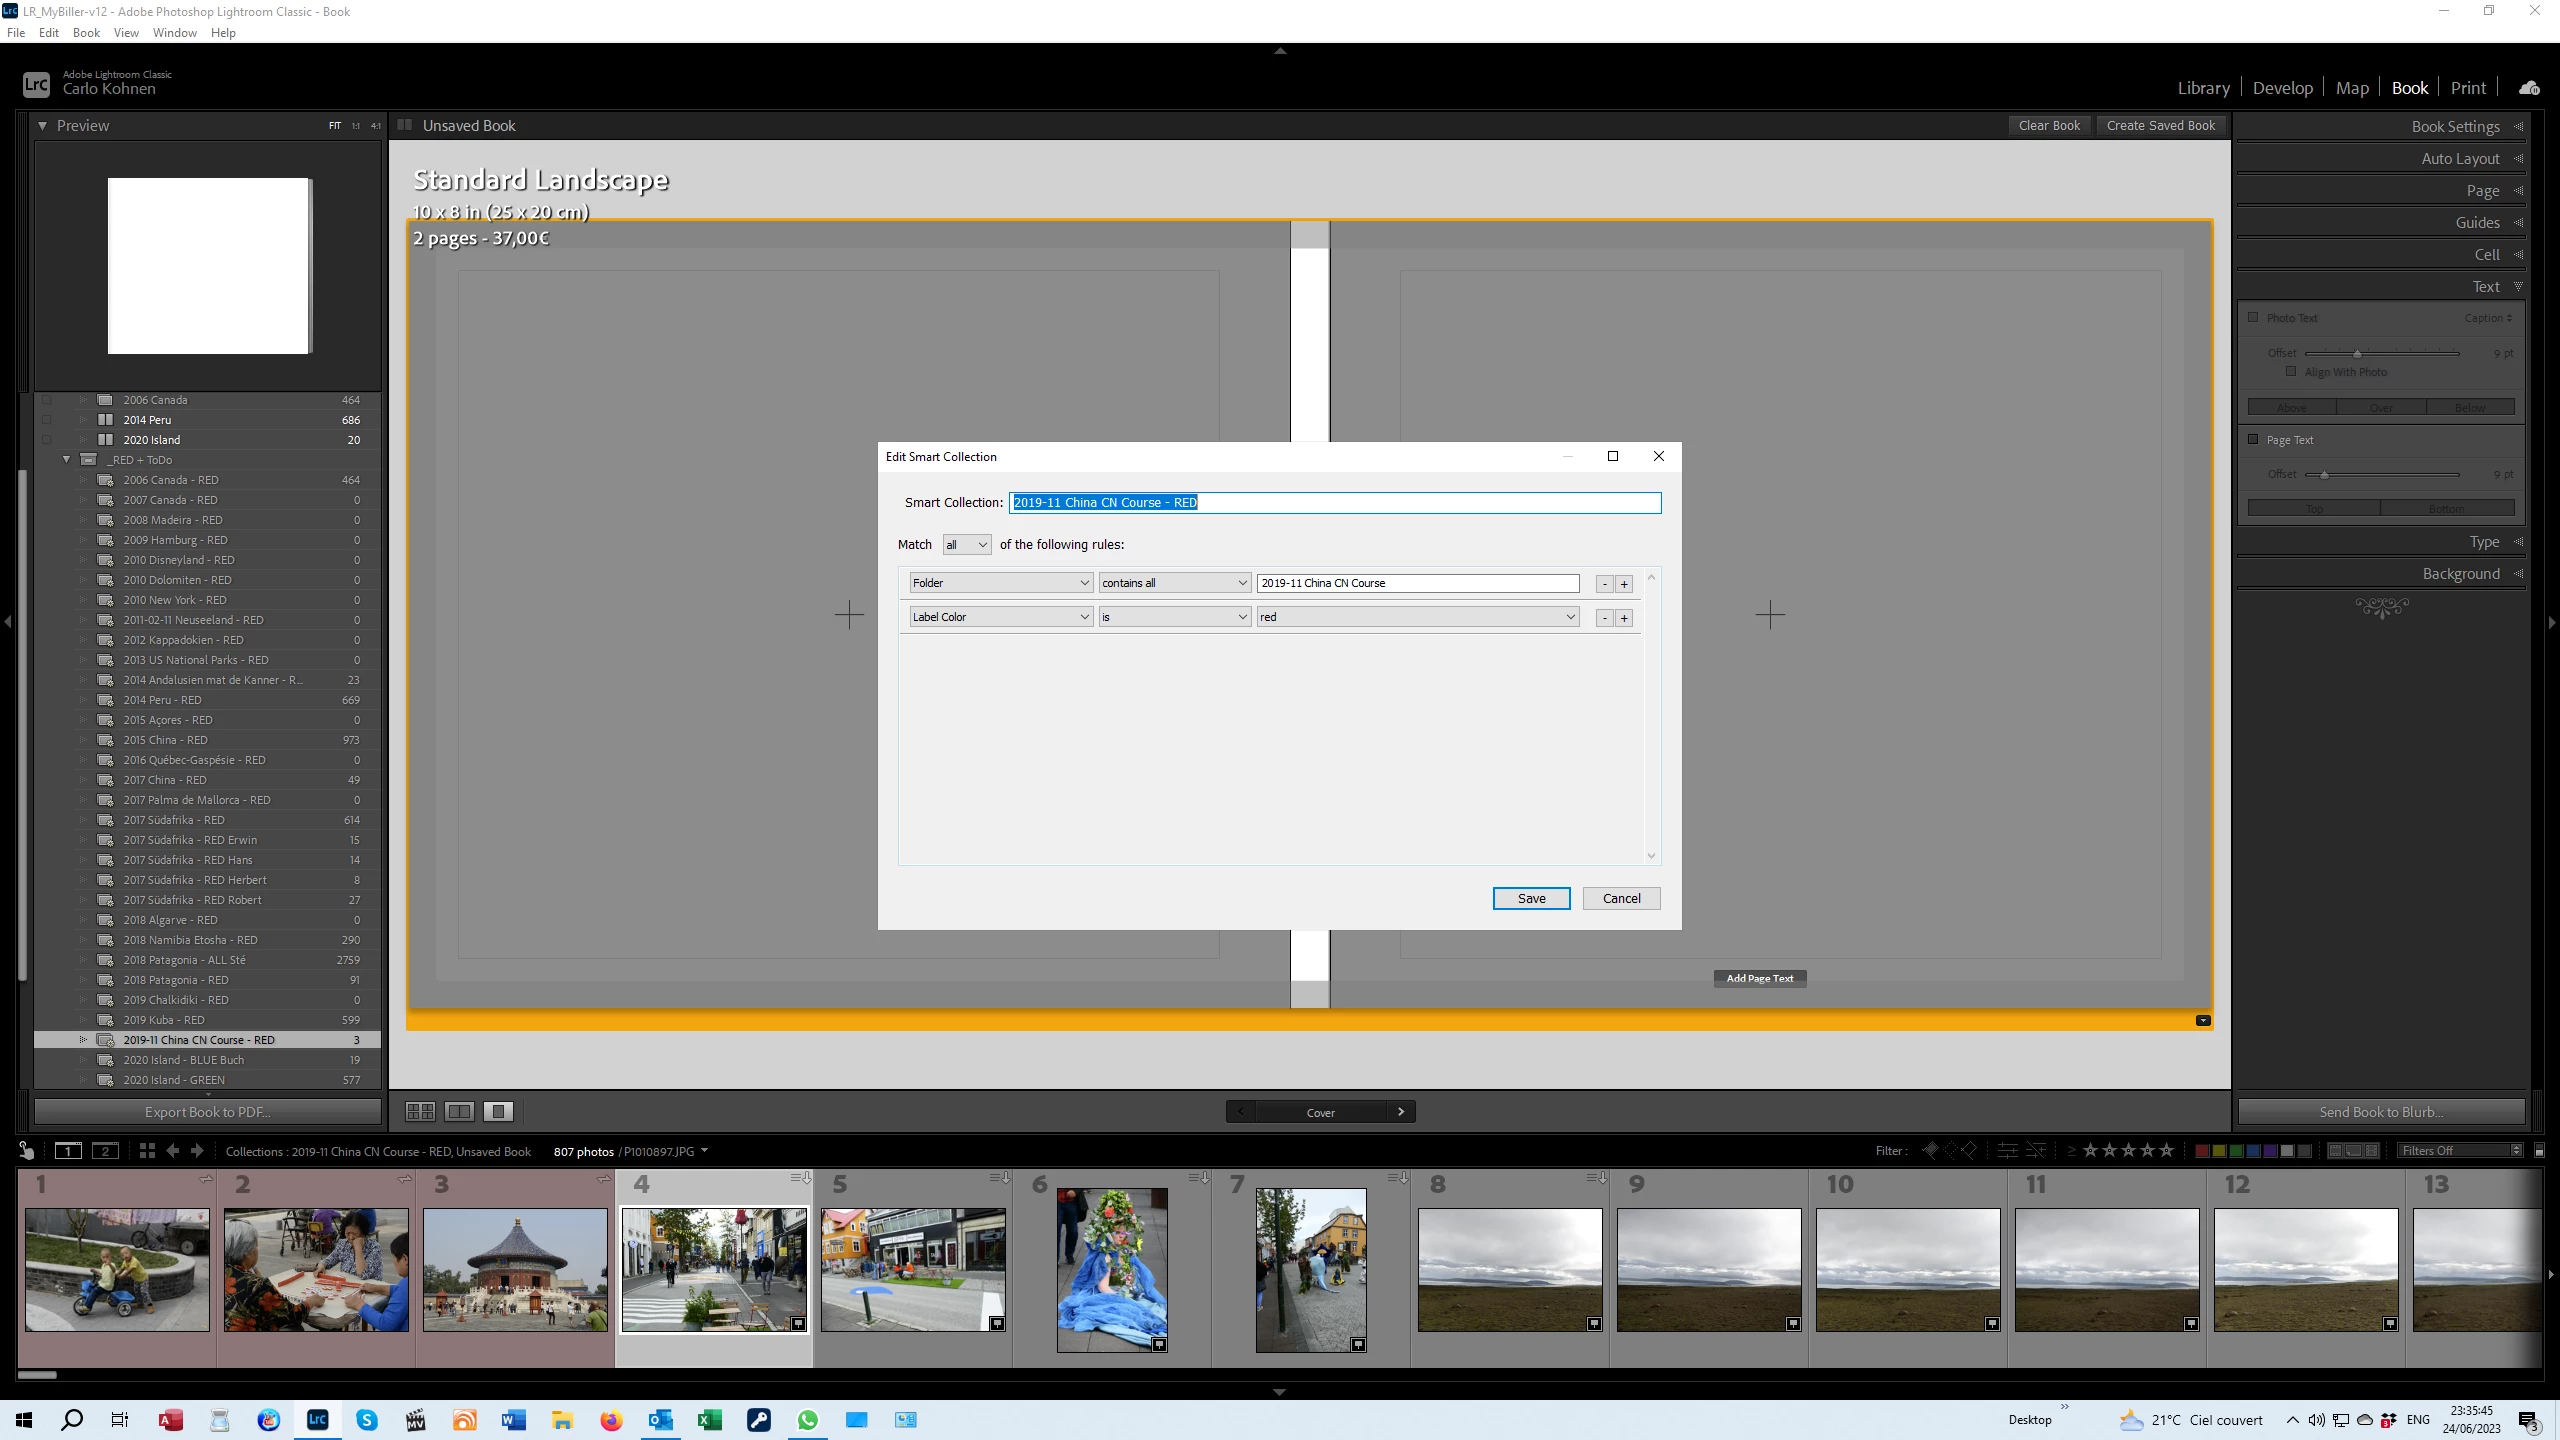This screenshot has height=1440, width=2560.
Task: Click the grid view icon in filmstrip bar
Action: pyautogui.click(x=147, y=1151)
